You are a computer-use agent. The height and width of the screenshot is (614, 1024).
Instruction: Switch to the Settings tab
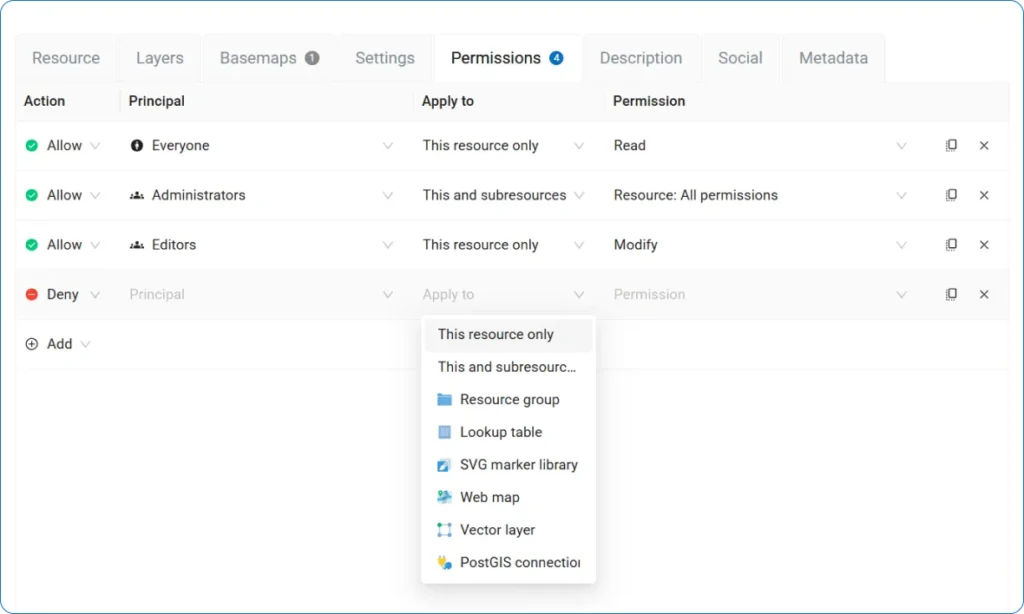coord(384,58)
